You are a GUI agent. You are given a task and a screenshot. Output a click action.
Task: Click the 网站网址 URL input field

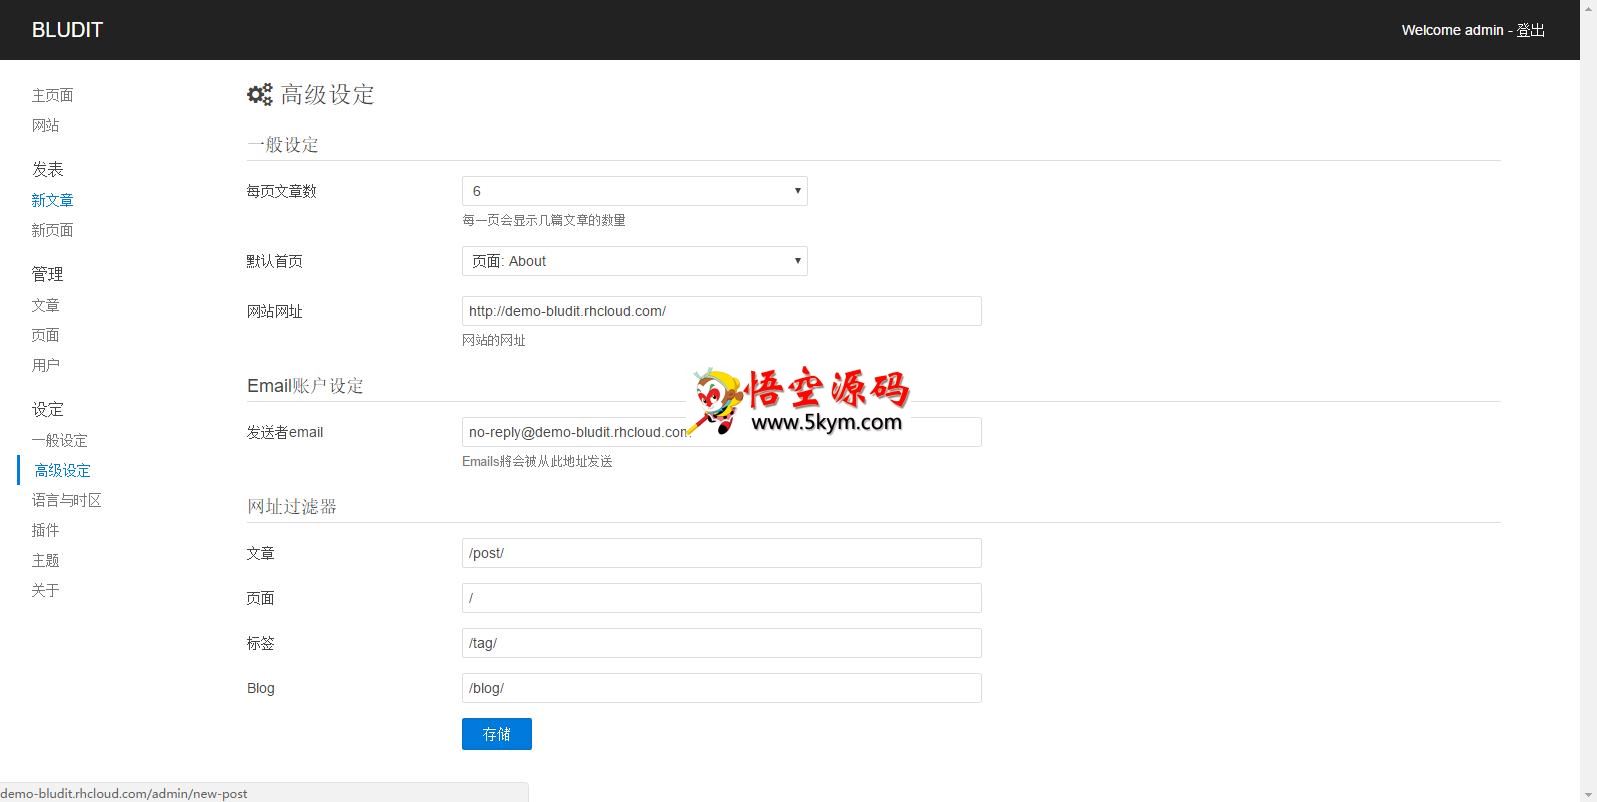(722, 311)
